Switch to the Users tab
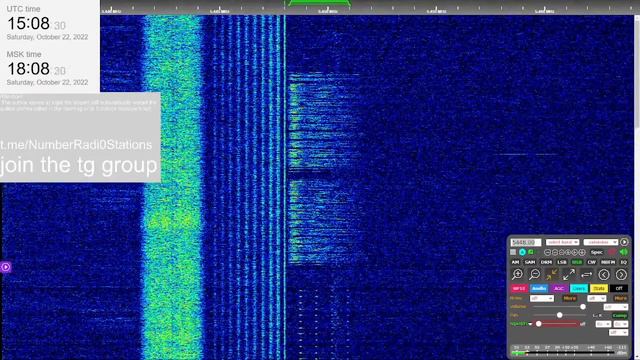 point(579,289)
